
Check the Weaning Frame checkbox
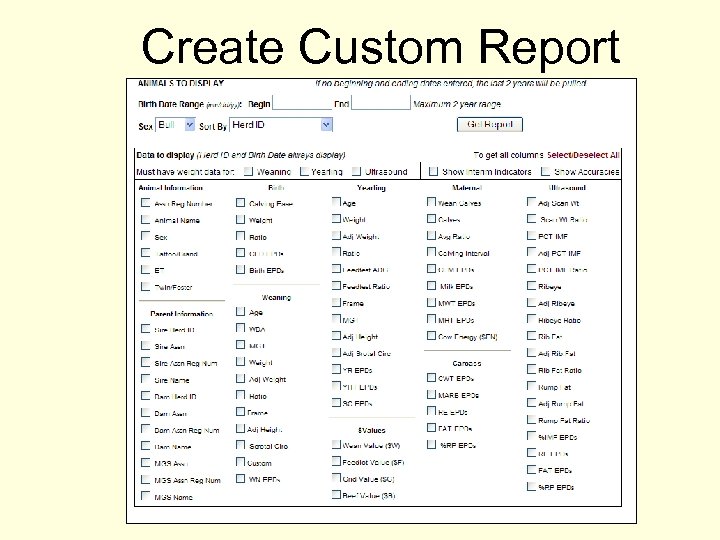(240, 411)
